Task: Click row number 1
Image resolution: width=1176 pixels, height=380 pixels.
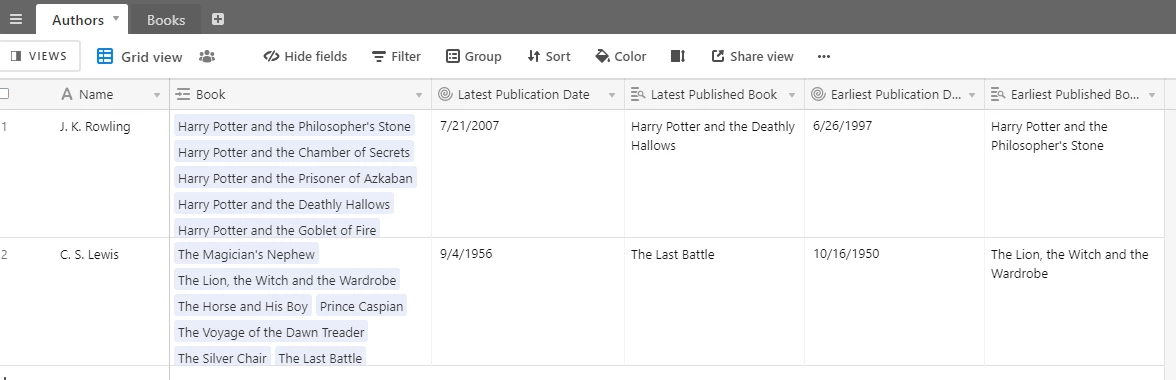Action: (4, 126)
